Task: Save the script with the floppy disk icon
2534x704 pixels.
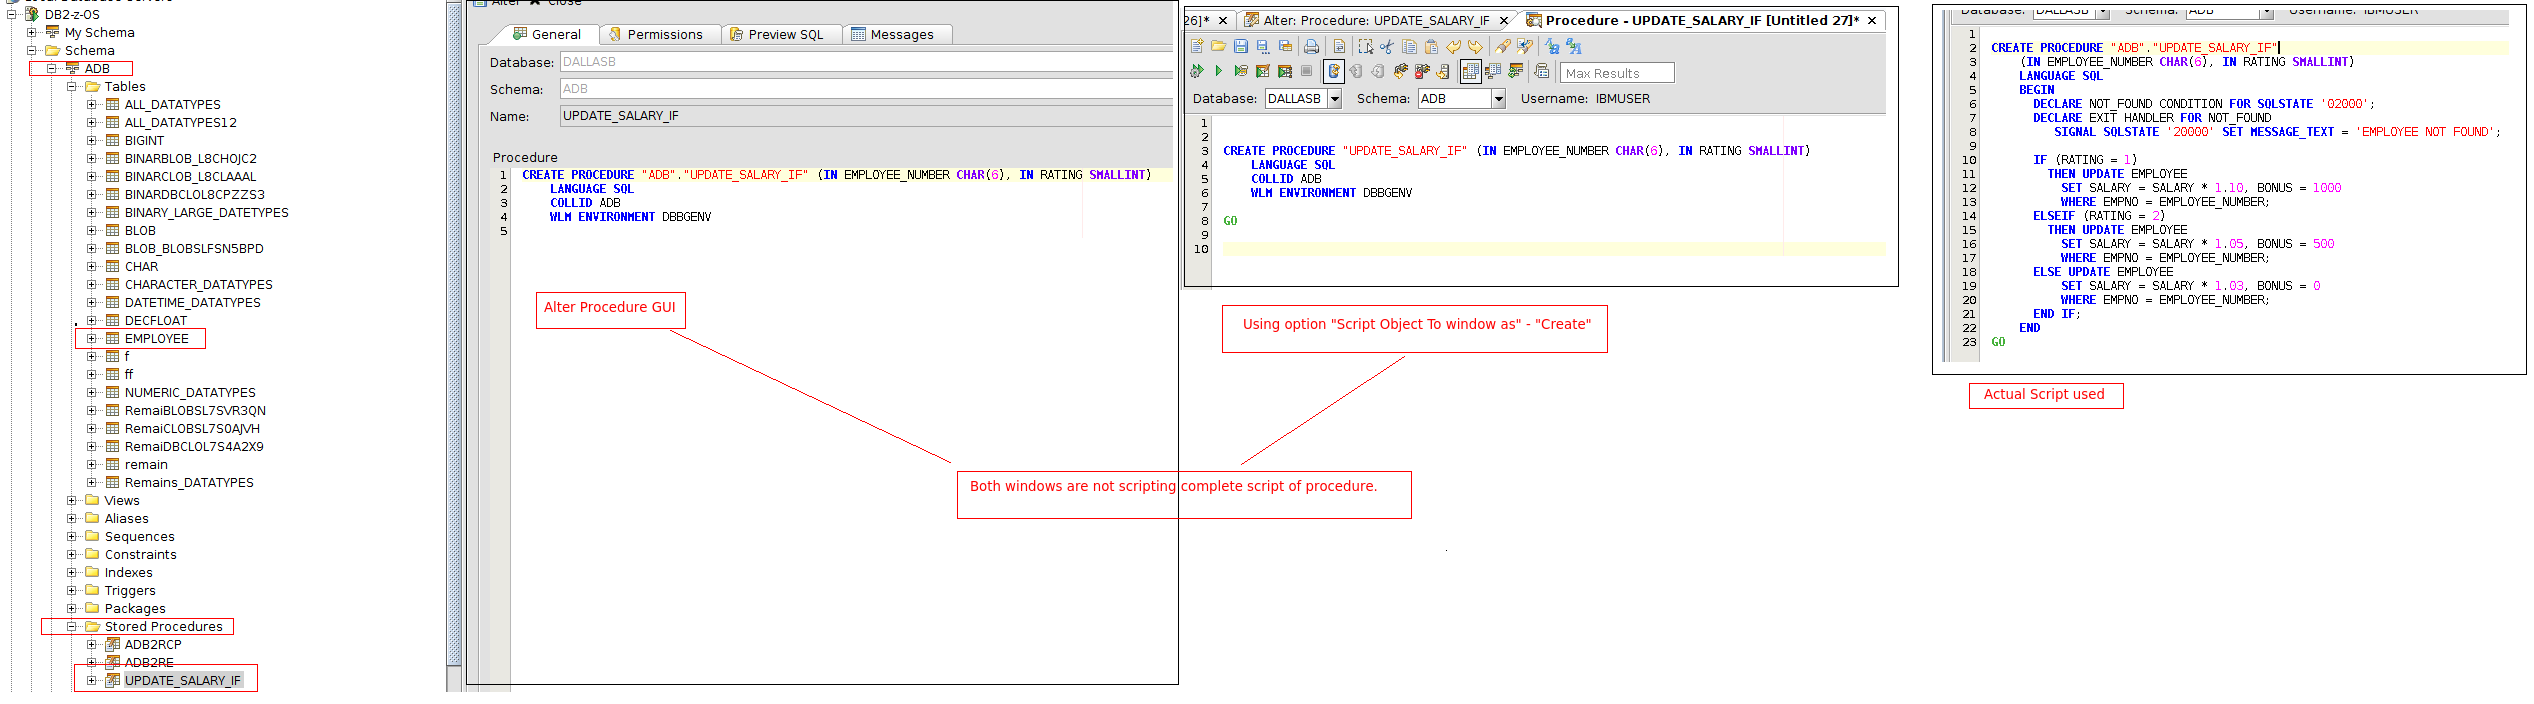Action: [1241, 46]
